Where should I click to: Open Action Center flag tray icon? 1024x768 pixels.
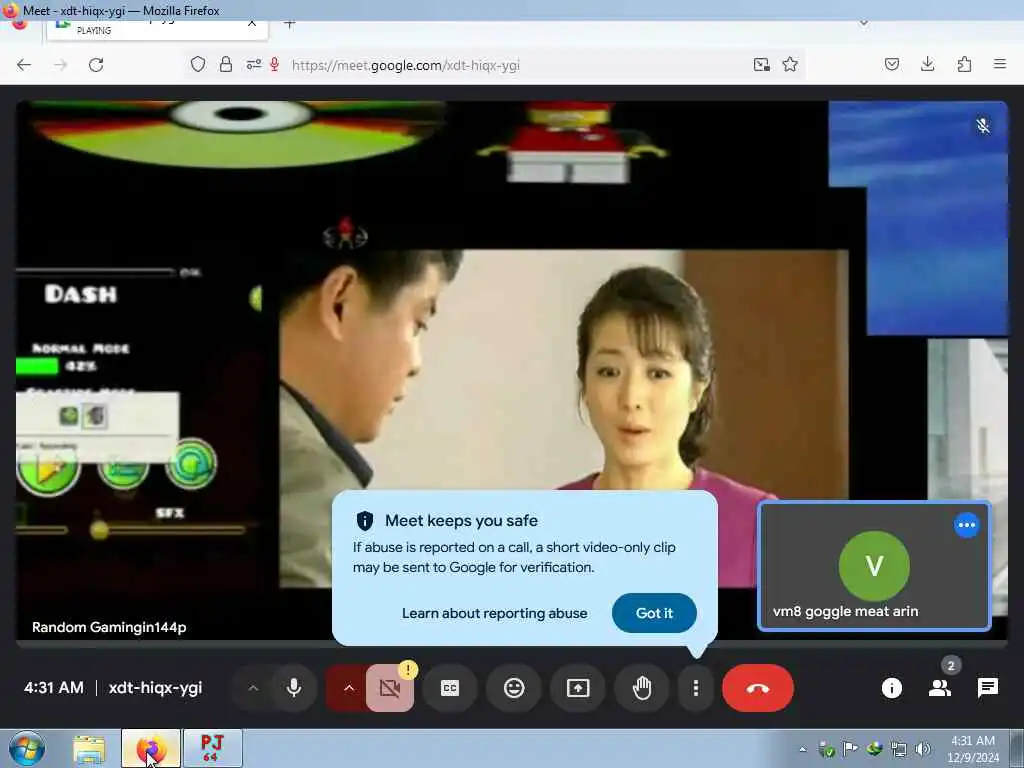(850, 749)
